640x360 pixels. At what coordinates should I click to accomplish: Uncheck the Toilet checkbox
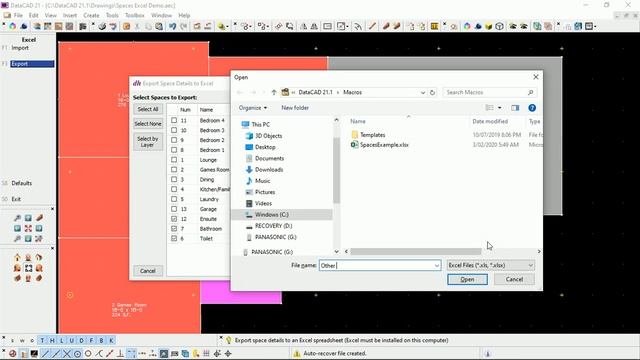click(174, 238)
